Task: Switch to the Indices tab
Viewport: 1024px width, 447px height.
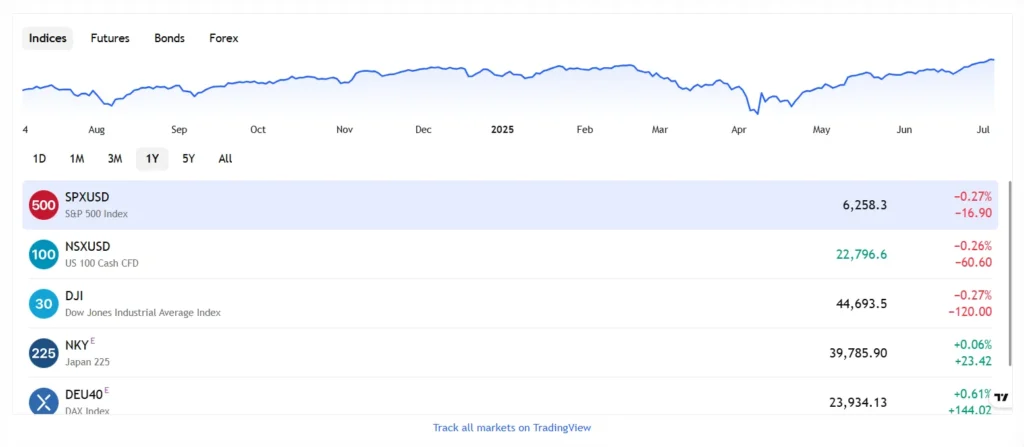Action: tap(48, 38)
